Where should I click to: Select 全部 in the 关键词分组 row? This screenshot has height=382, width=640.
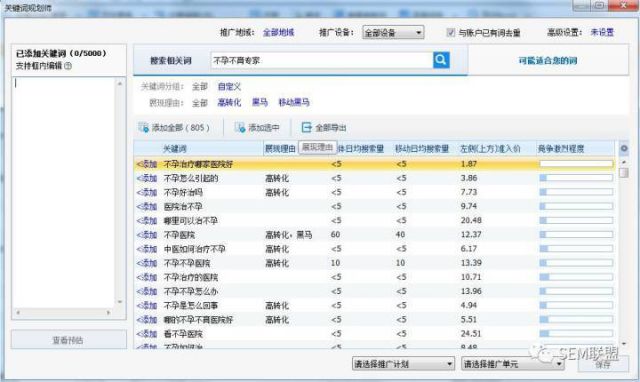[x=200, y=87]
